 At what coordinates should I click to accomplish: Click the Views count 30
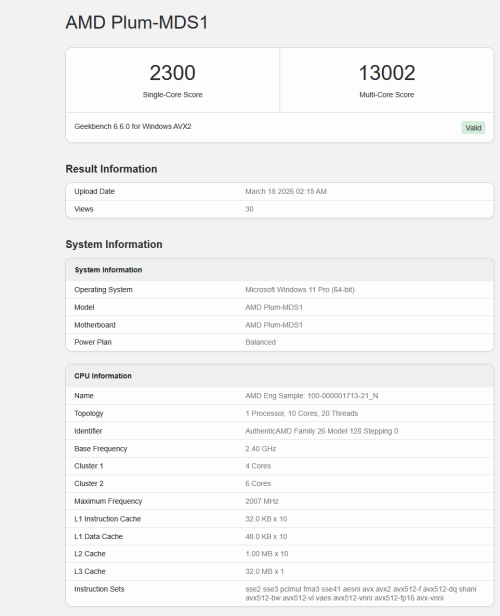click(249, 209)
